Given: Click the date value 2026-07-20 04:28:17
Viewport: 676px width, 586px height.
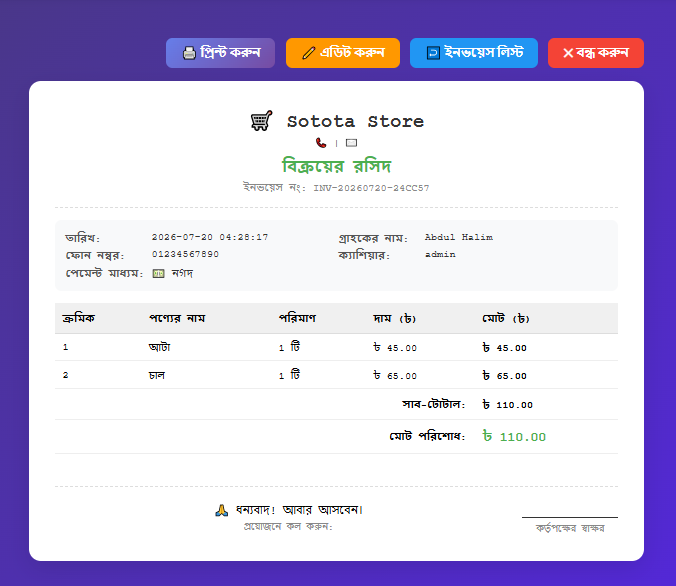Looking at the screenshot, I should [210, 237].
